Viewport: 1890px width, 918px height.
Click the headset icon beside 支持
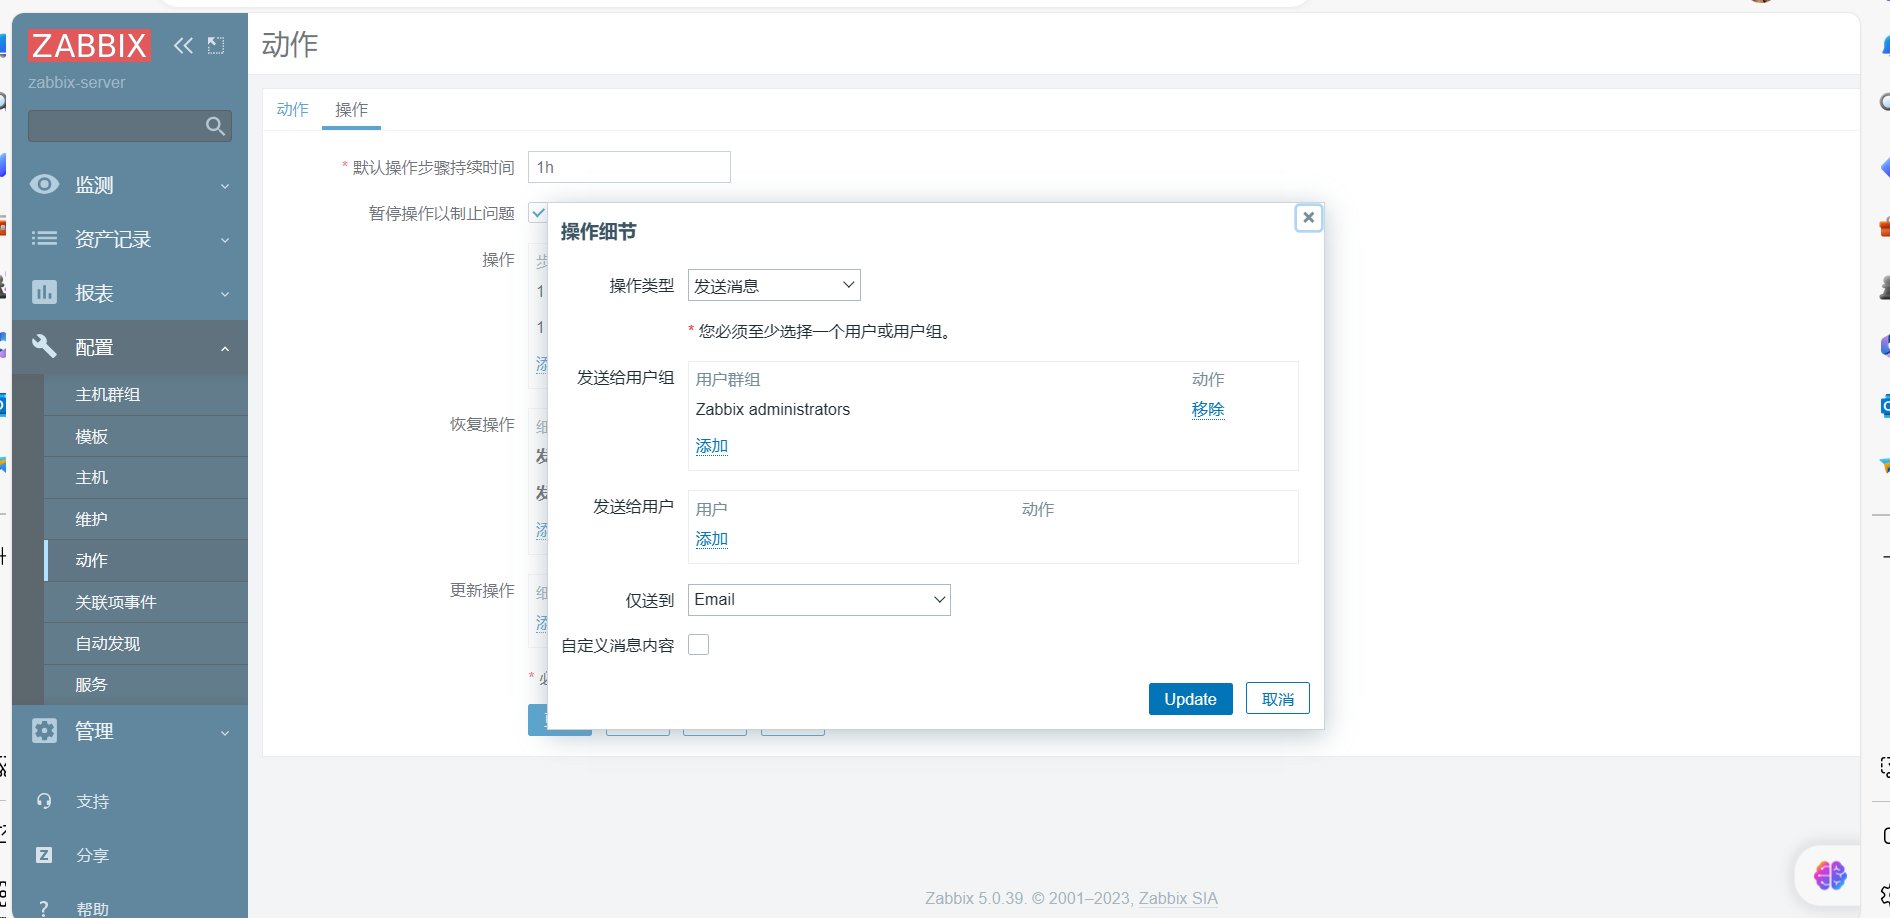[44, 801]
